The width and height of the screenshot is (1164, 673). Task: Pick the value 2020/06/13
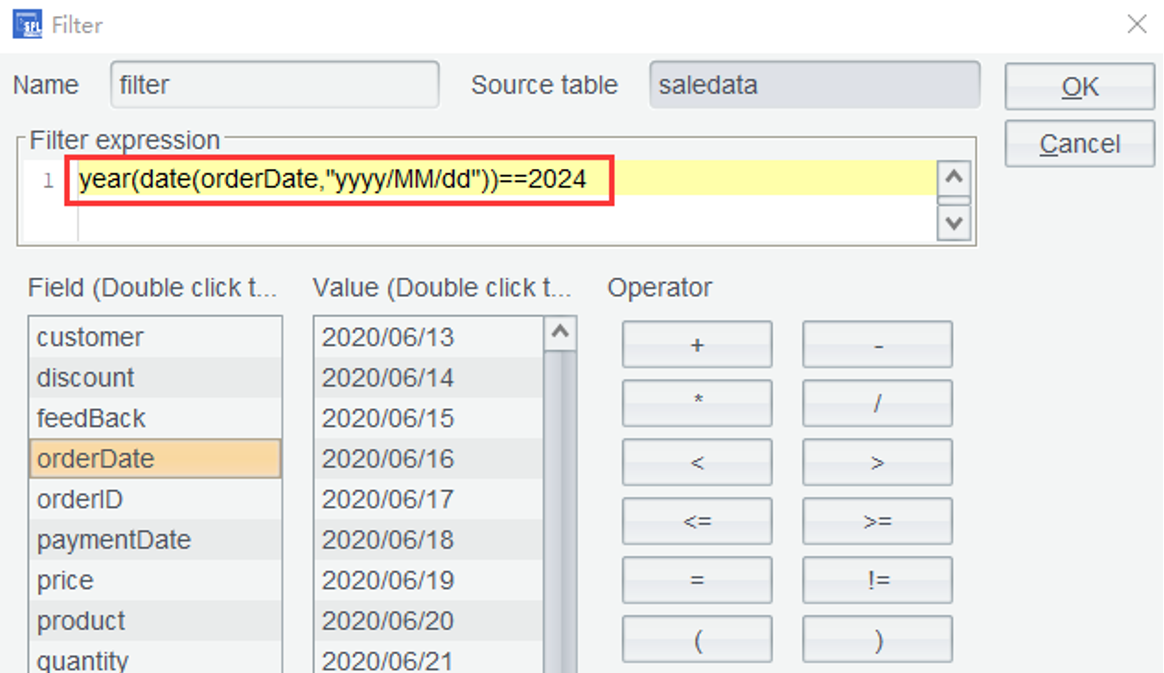pos(428,338)
